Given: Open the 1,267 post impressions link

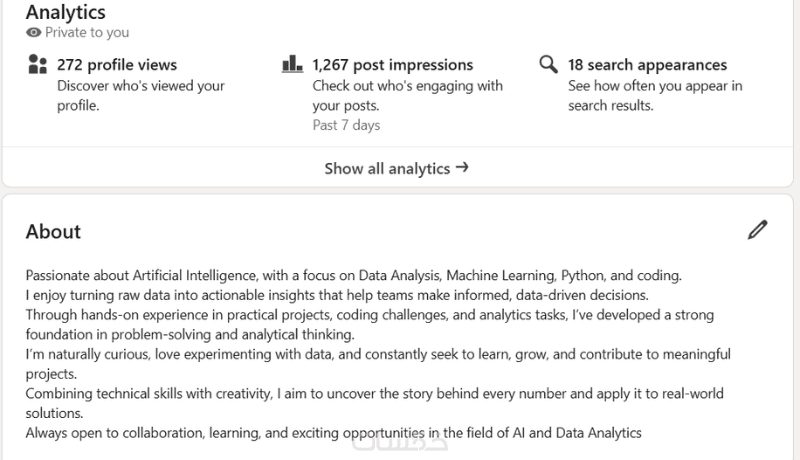Looking at the screenshot, I should pyautogui.click(x=393, y=65).
